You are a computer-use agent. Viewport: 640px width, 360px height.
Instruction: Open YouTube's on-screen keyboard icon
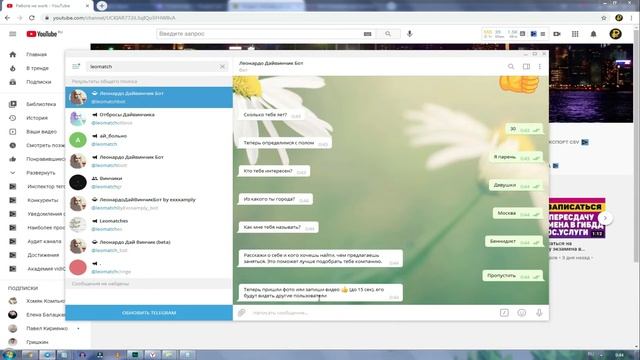pos(367,34)
